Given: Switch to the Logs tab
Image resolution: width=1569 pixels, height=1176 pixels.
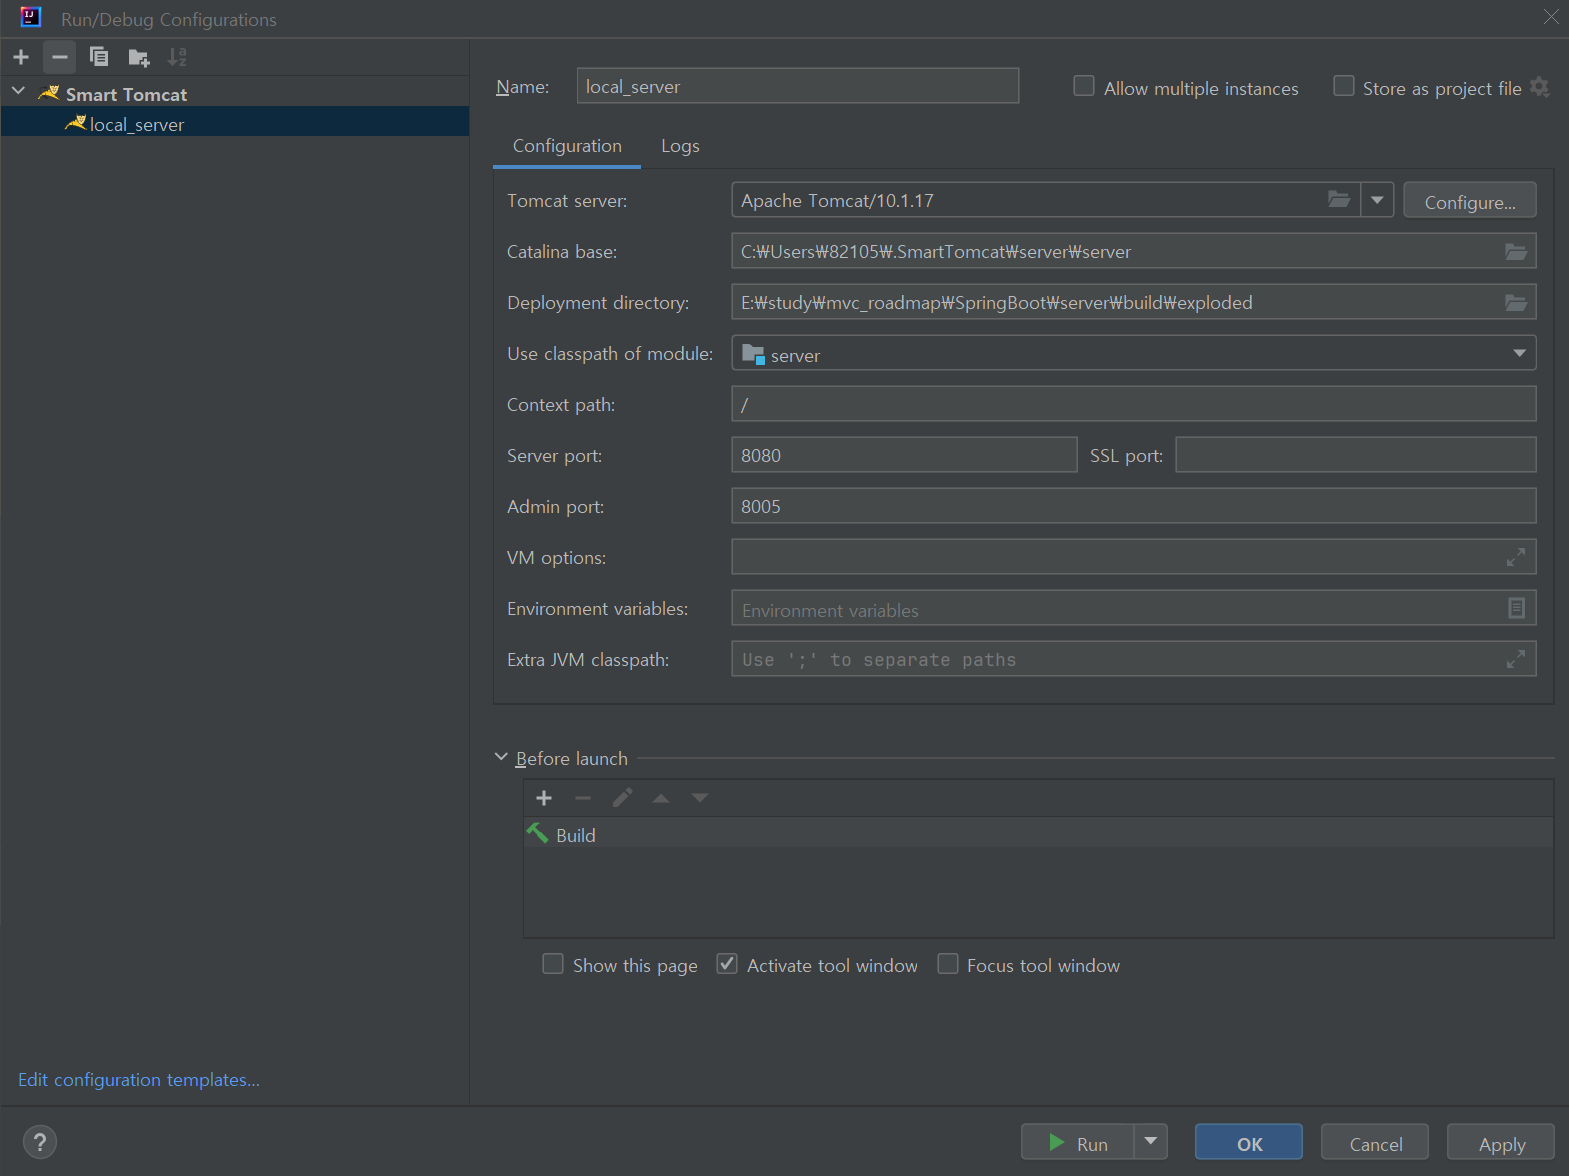Looking at the screenshot, I should (680, 146).
